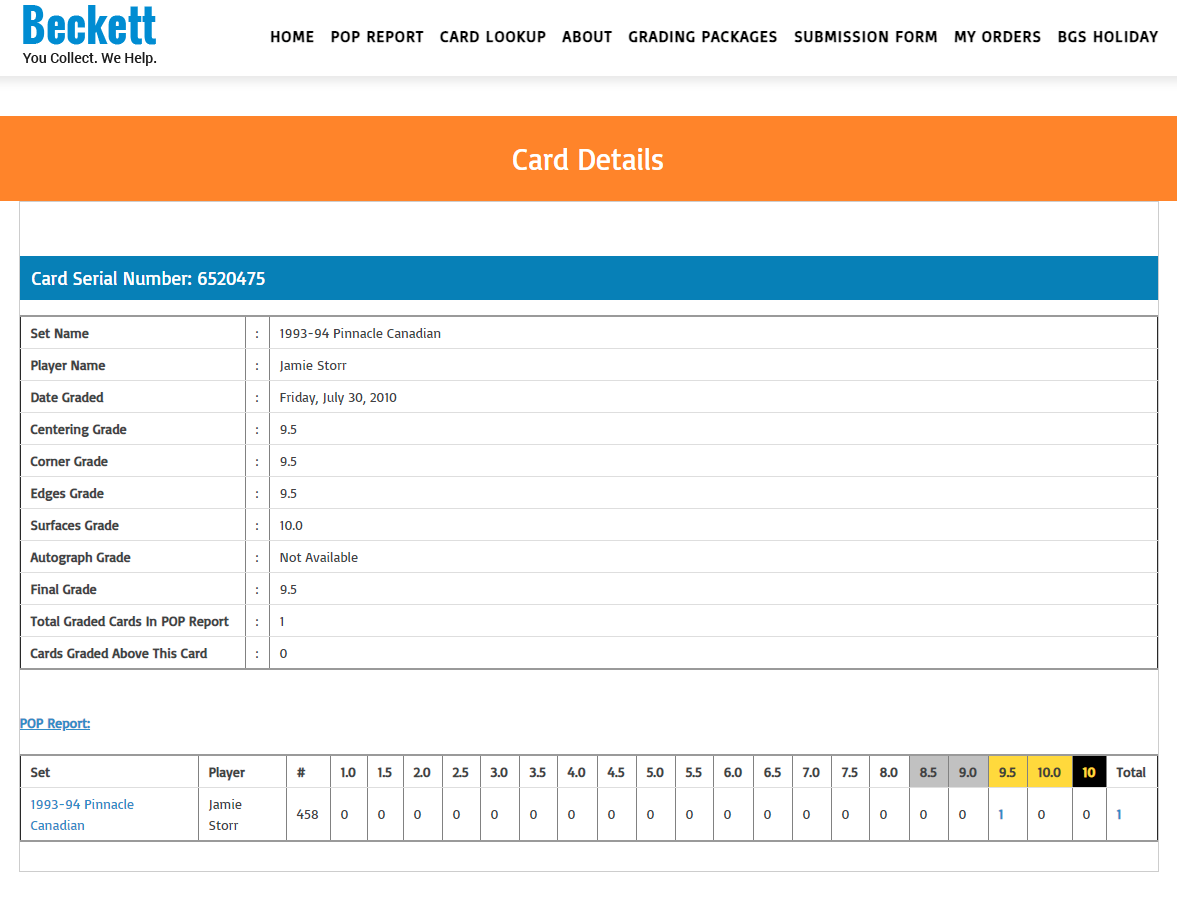Click 'Cards Graded Above This Card' label
Viewport: 1177px width, 900px height.
pos(119,654)
